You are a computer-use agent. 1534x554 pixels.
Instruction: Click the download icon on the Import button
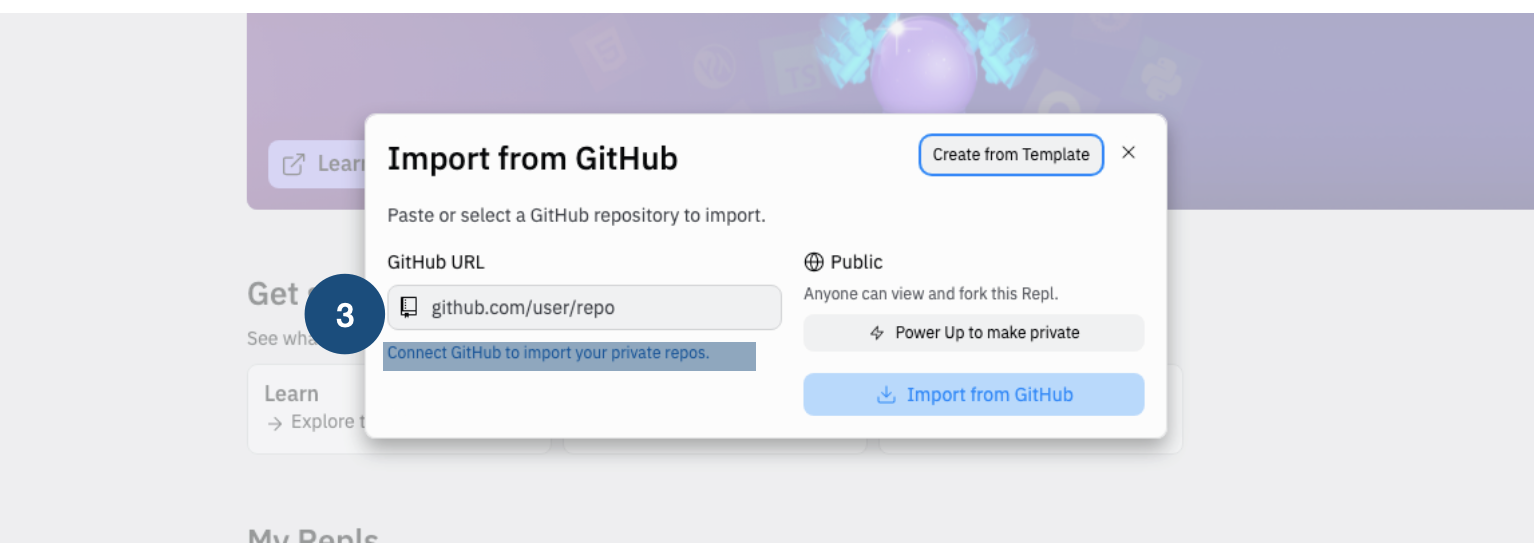[x=886, y=395]
